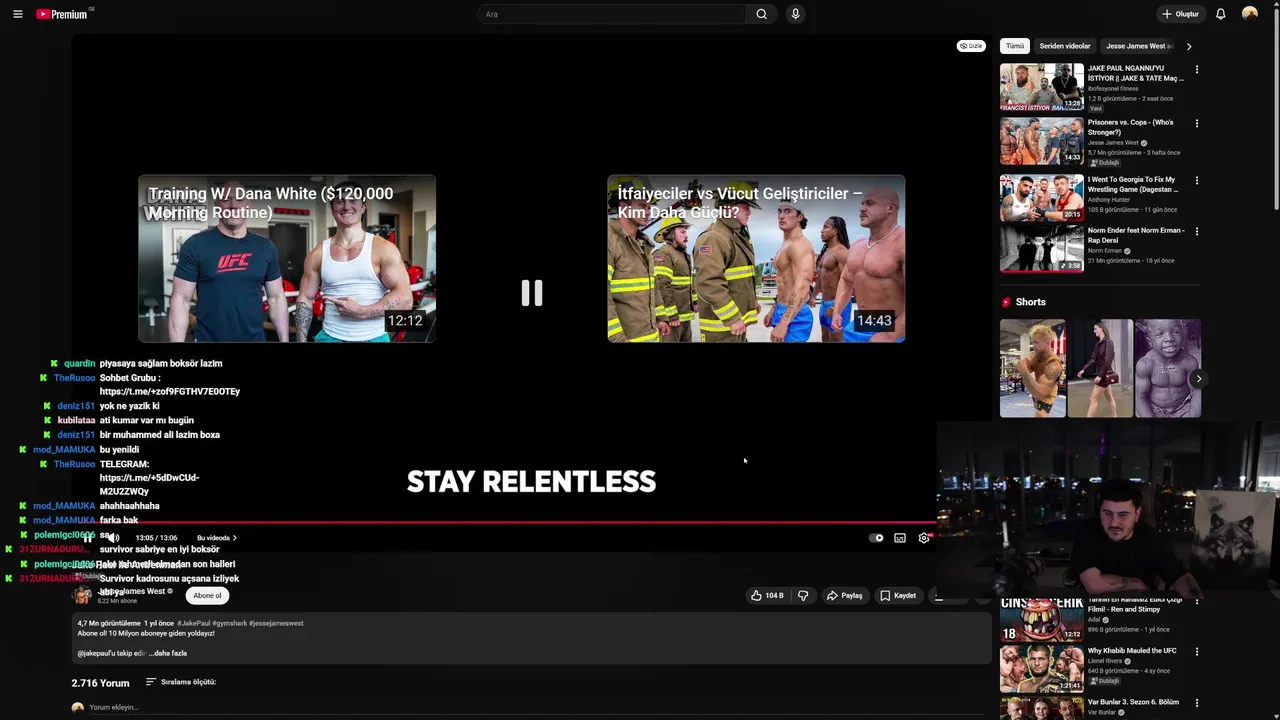Go to the YouTube Premium home logo
This screenshot has width=1280, height=720.
pyautogui.click(x=62, y=14)
